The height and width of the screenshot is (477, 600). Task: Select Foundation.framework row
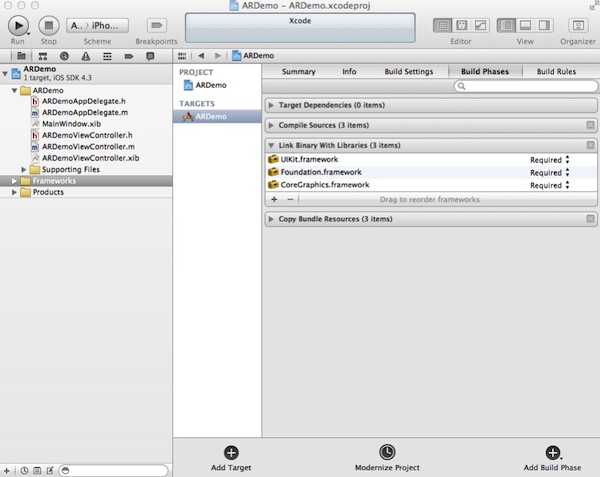tap(431, 173)
